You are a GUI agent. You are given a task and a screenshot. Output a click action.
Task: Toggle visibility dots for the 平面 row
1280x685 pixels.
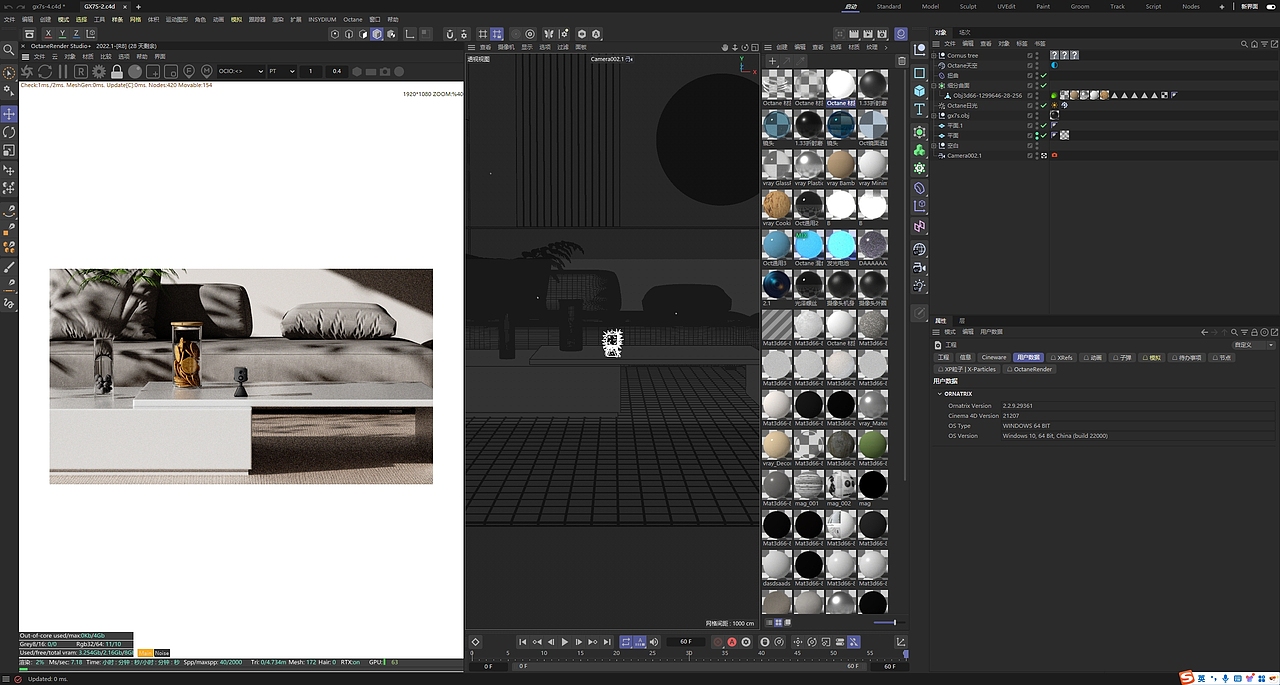[x=1036, y=136]
